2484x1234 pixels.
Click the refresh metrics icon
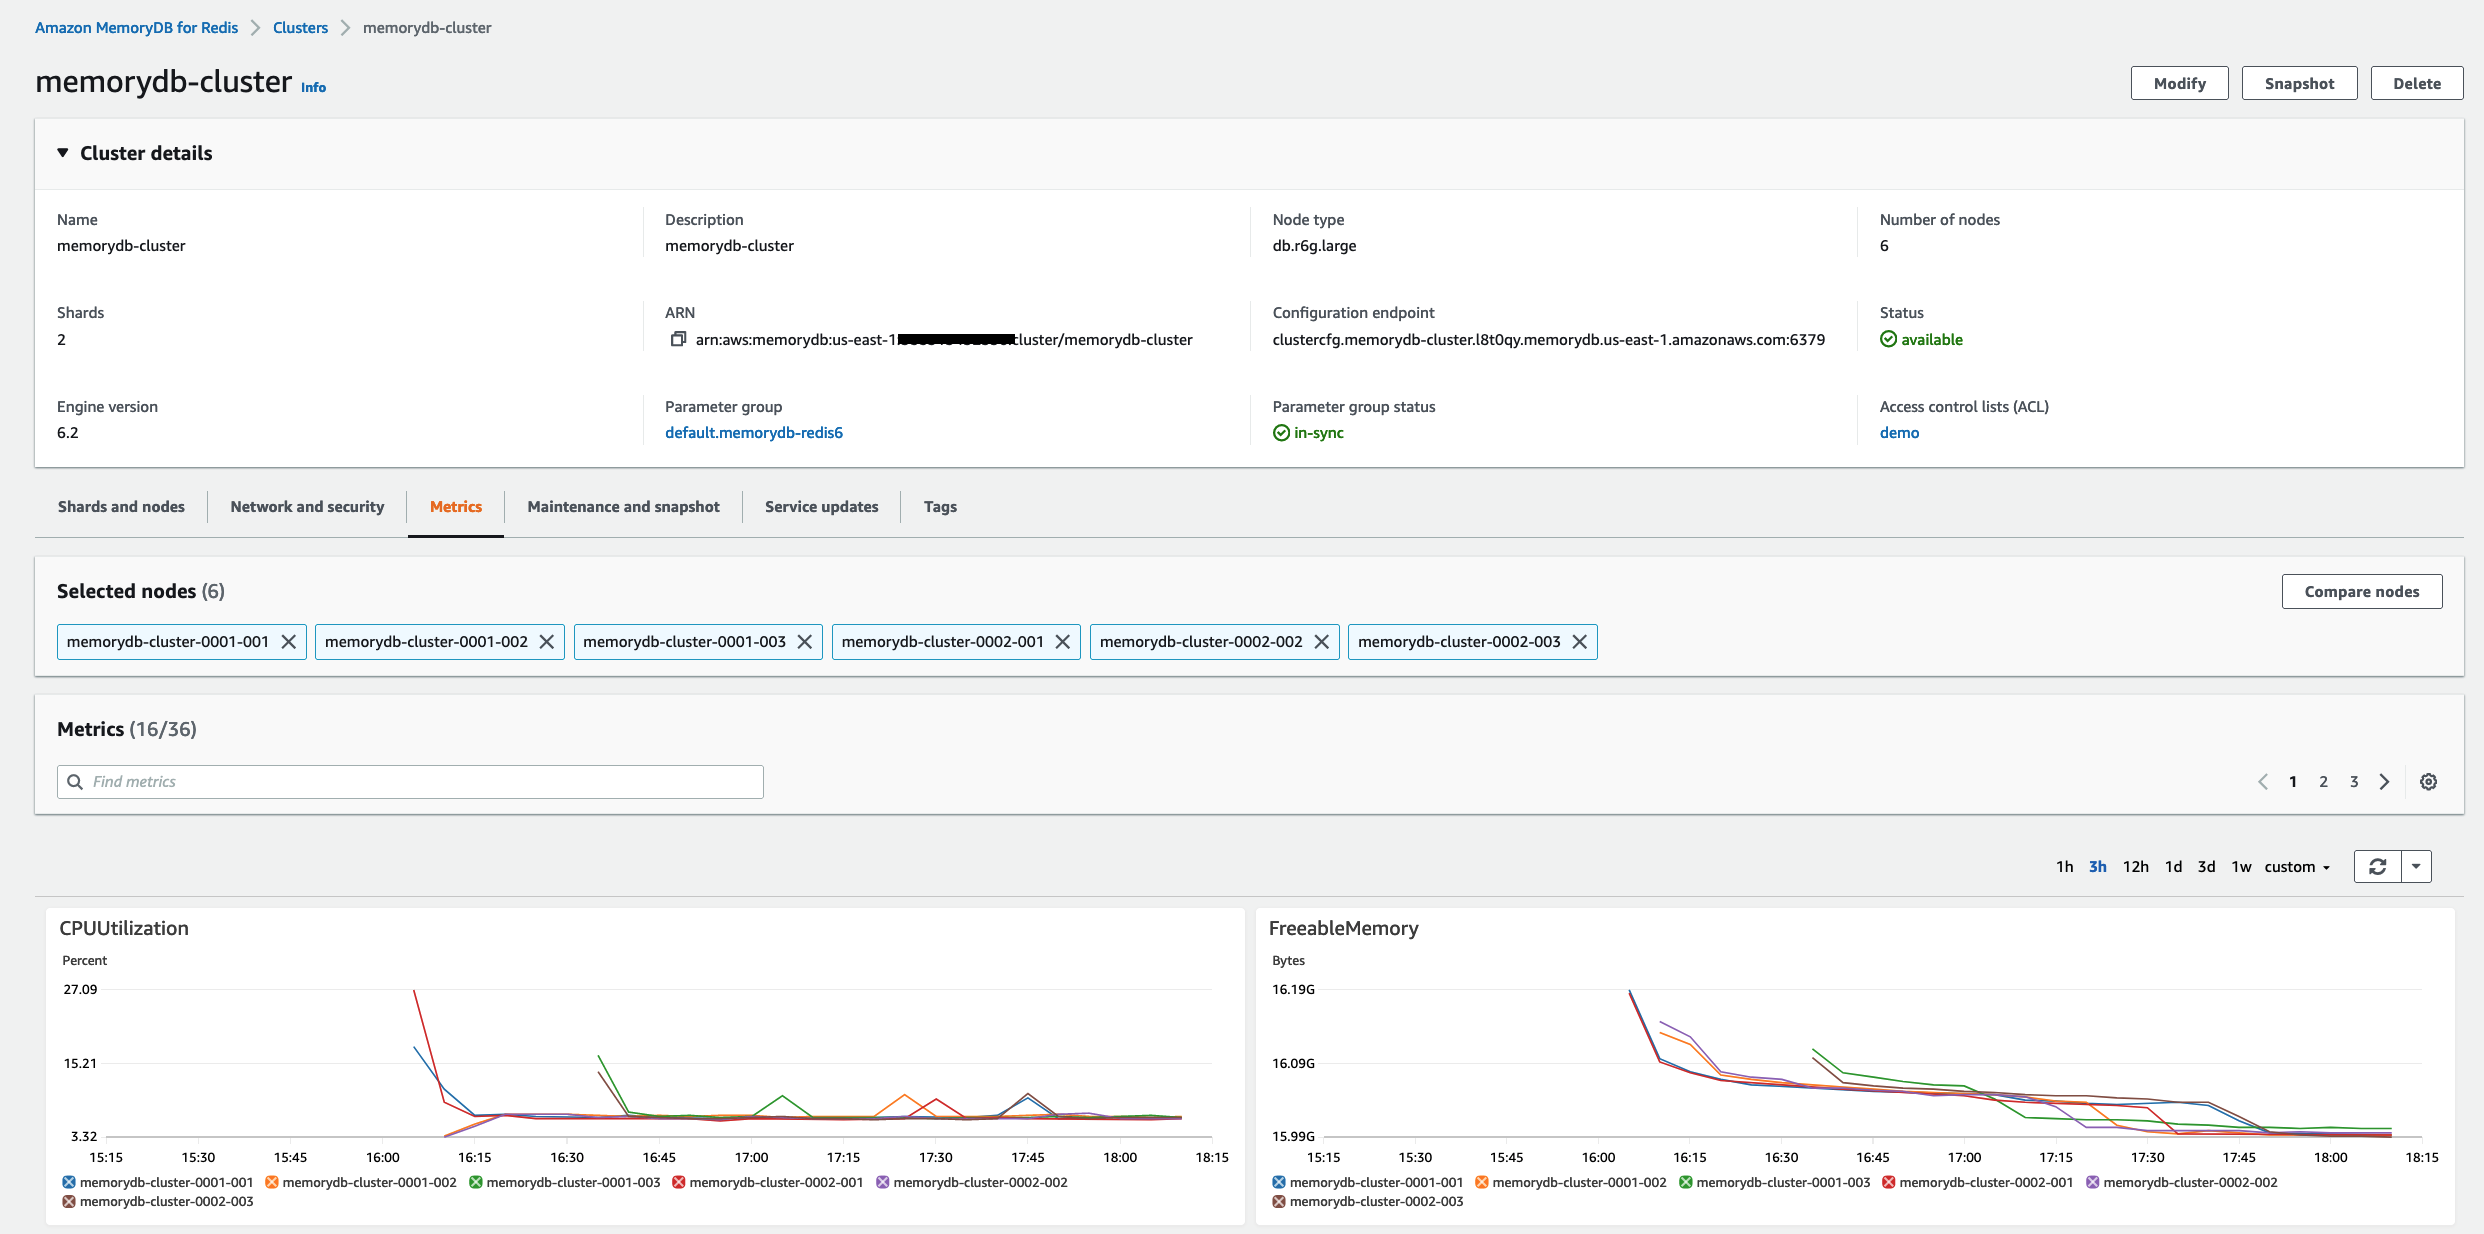(2377, 866)
